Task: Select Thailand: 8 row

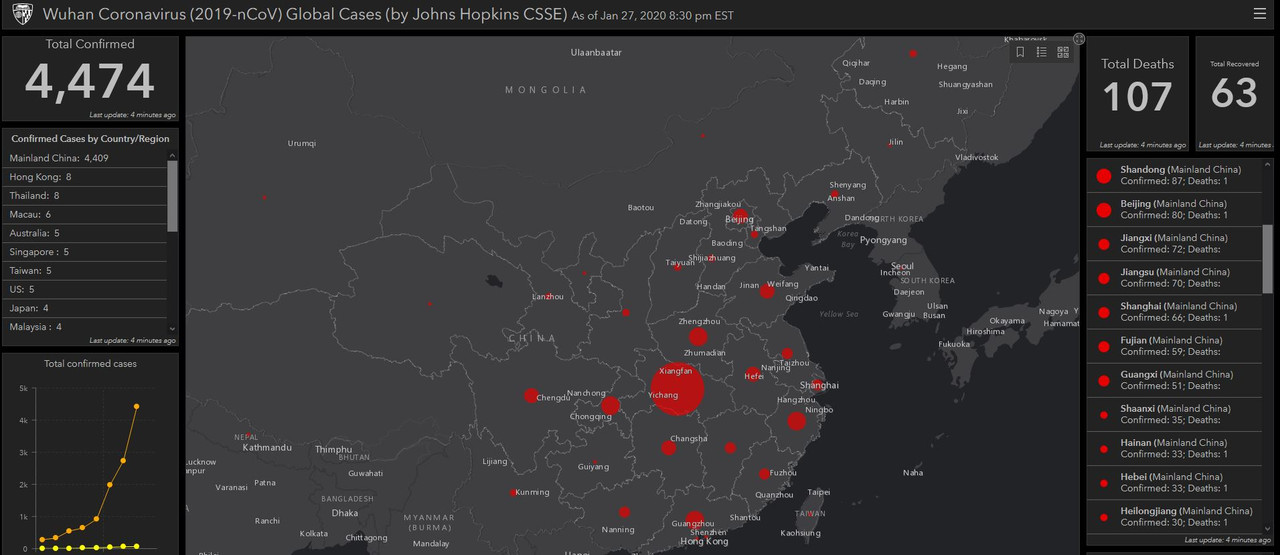Action: click(86, 196)
